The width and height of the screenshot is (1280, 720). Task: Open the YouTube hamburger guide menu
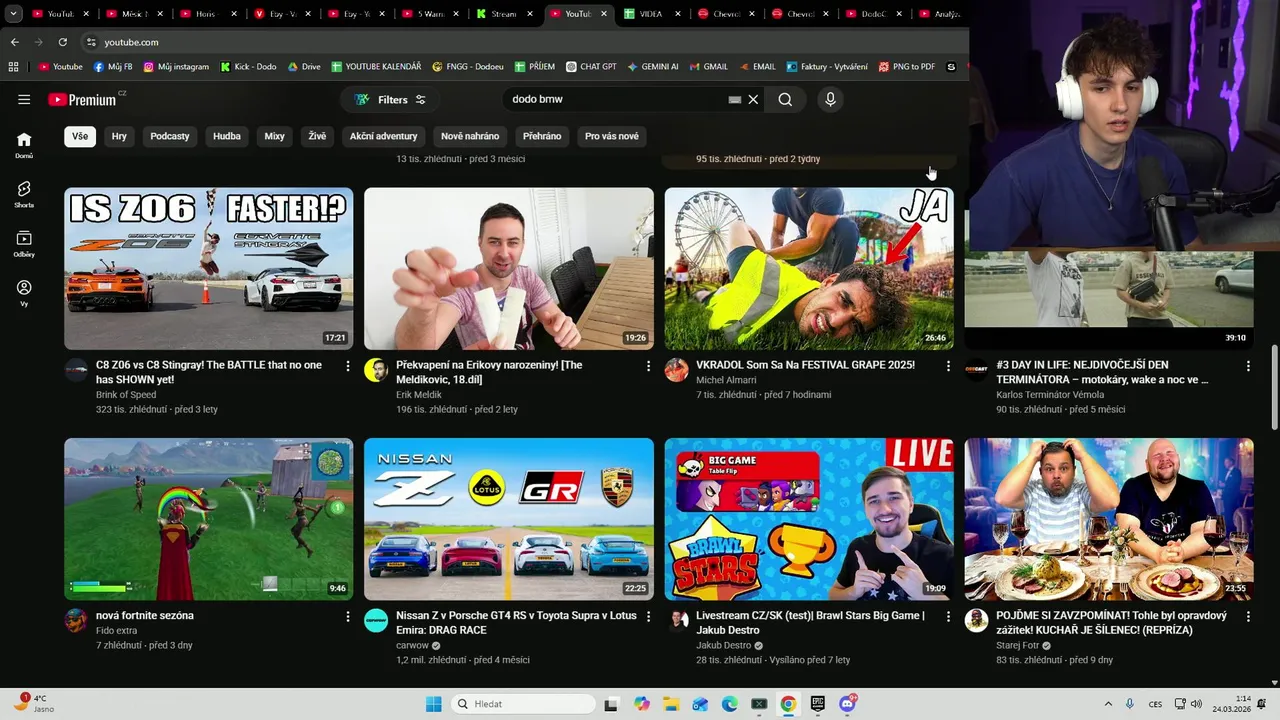point(24,99)
